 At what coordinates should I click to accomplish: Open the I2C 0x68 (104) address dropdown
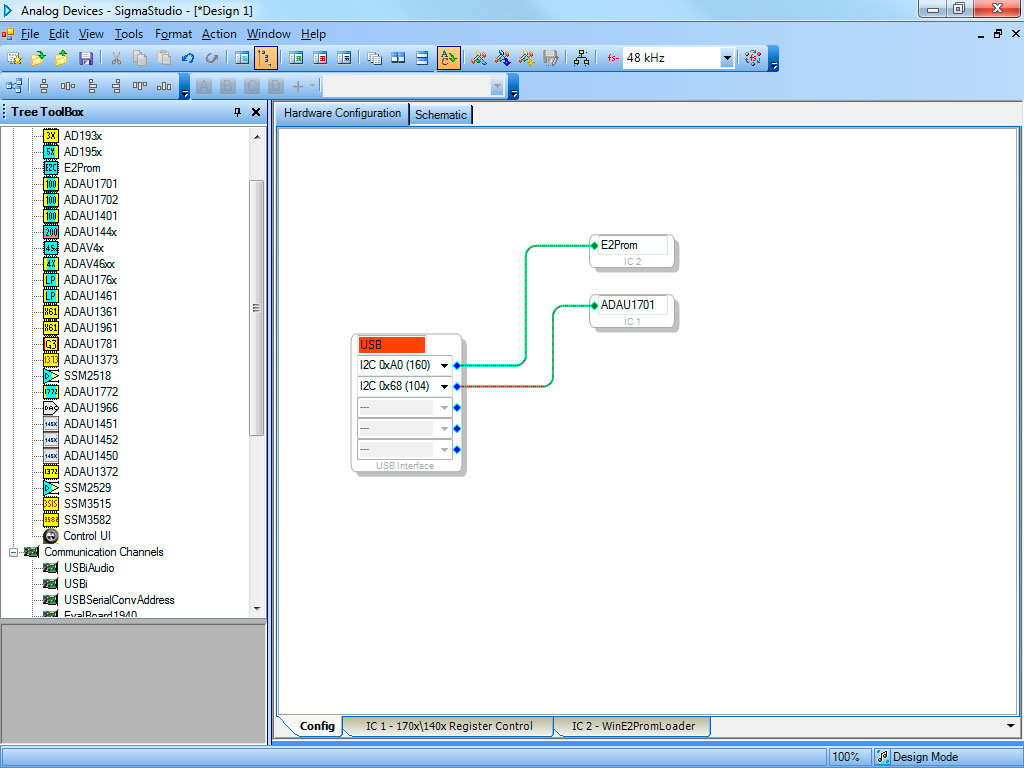coord(444,386)
